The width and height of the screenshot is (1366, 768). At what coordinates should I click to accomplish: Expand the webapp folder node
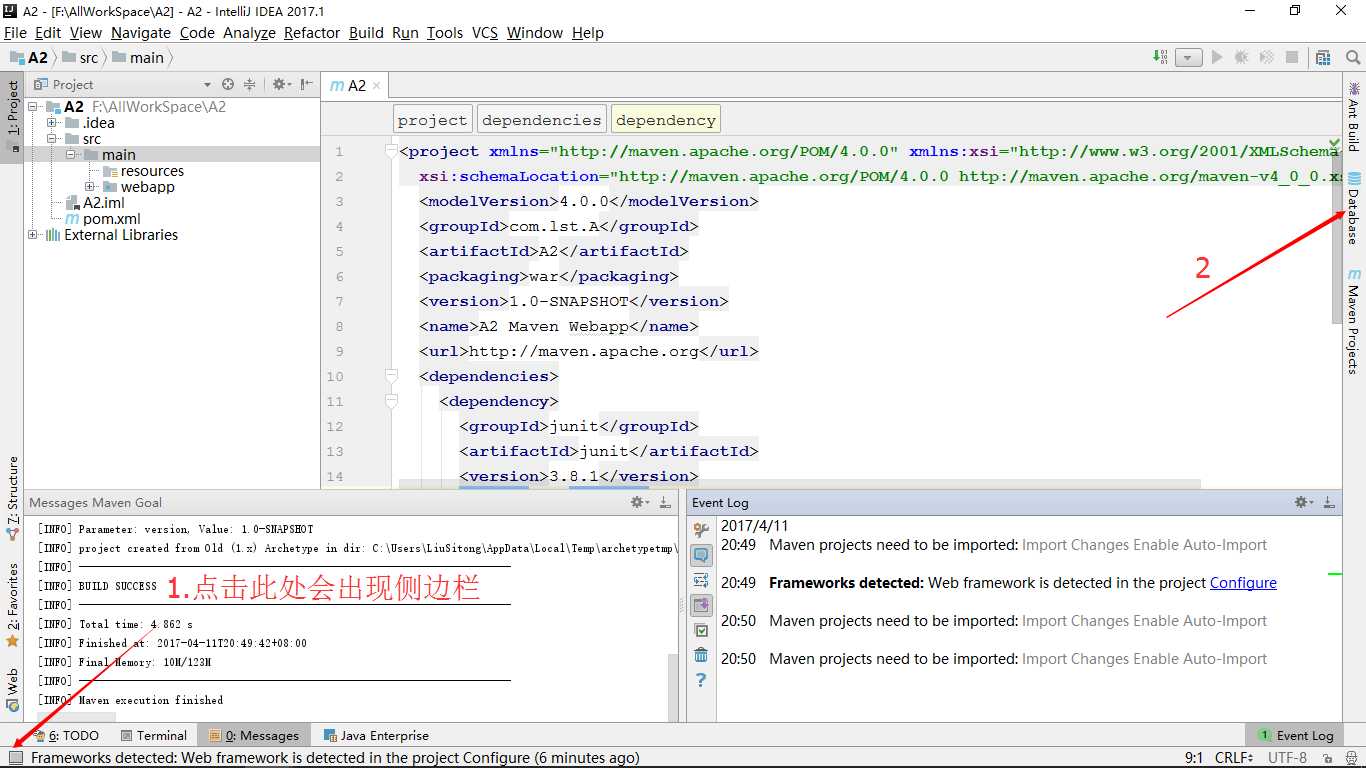(90, 187)
